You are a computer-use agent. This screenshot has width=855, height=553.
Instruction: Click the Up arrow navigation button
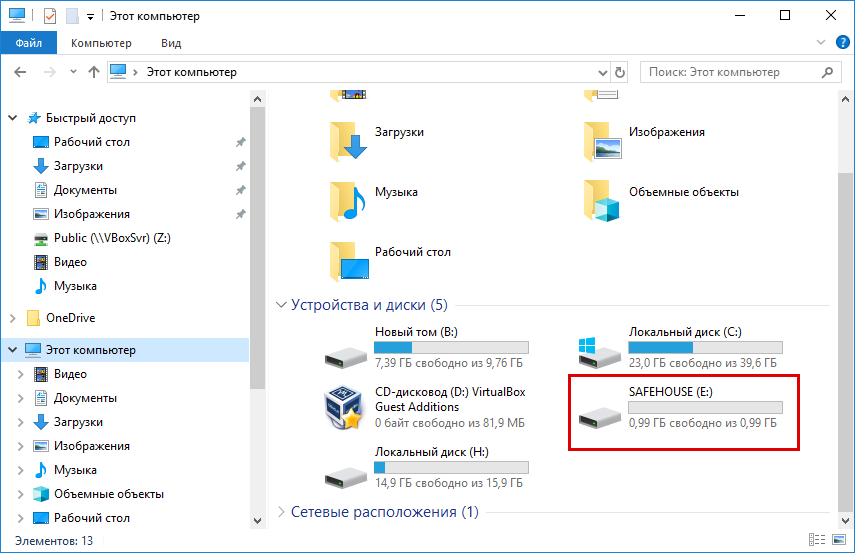(94, 73)
